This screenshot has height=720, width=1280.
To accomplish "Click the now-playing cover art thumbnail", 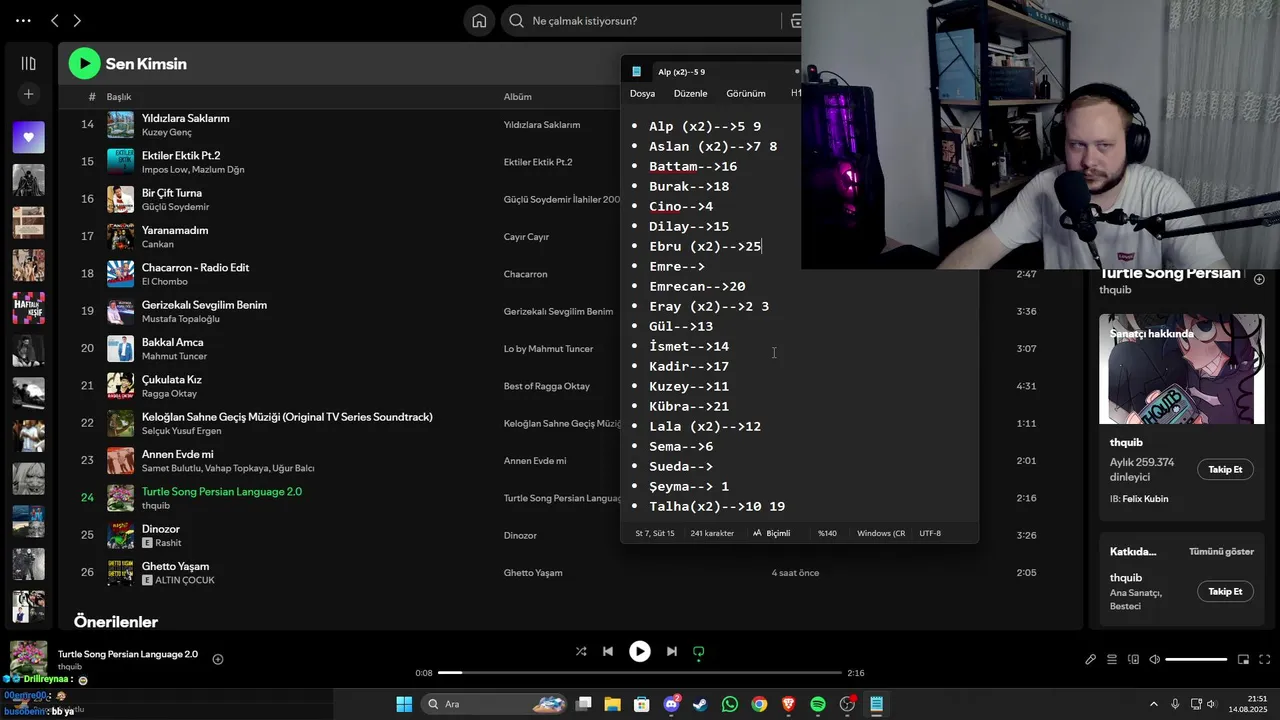I will (28, 660).
